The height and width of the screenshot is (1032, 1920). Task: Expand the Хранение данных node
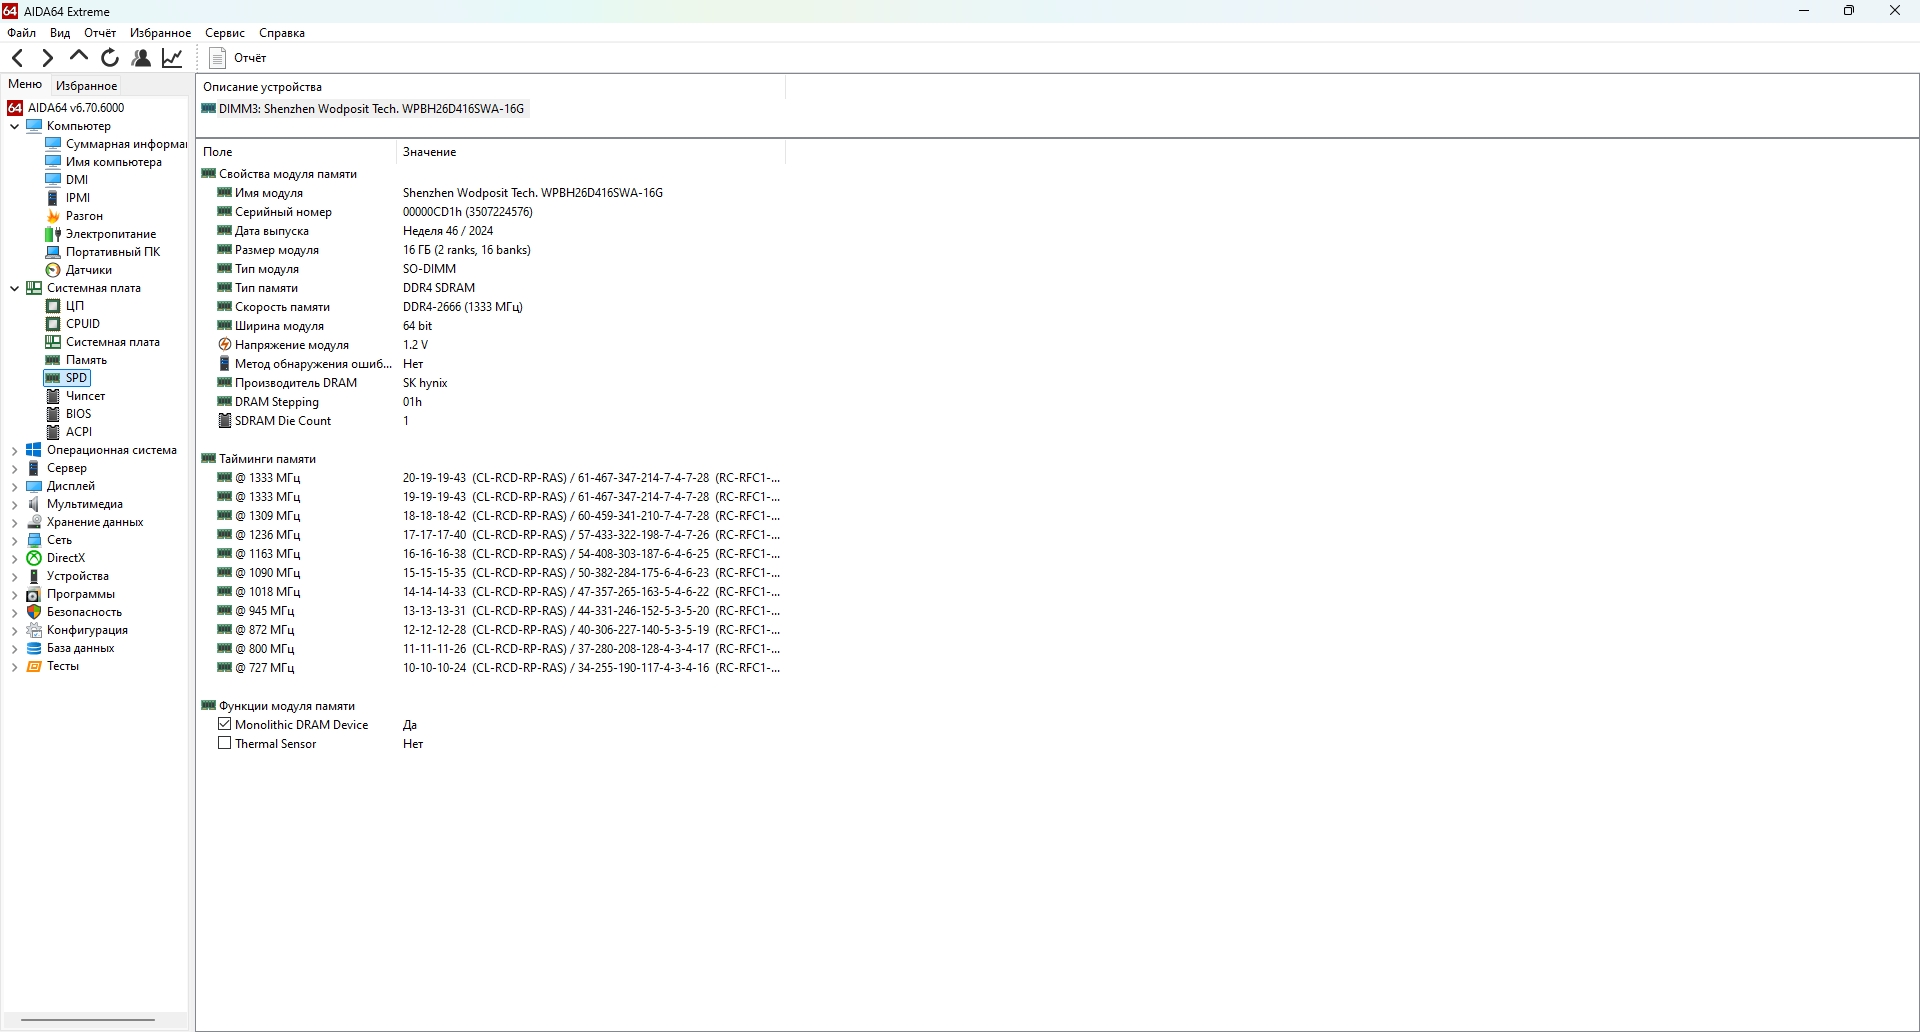[14, 522]
